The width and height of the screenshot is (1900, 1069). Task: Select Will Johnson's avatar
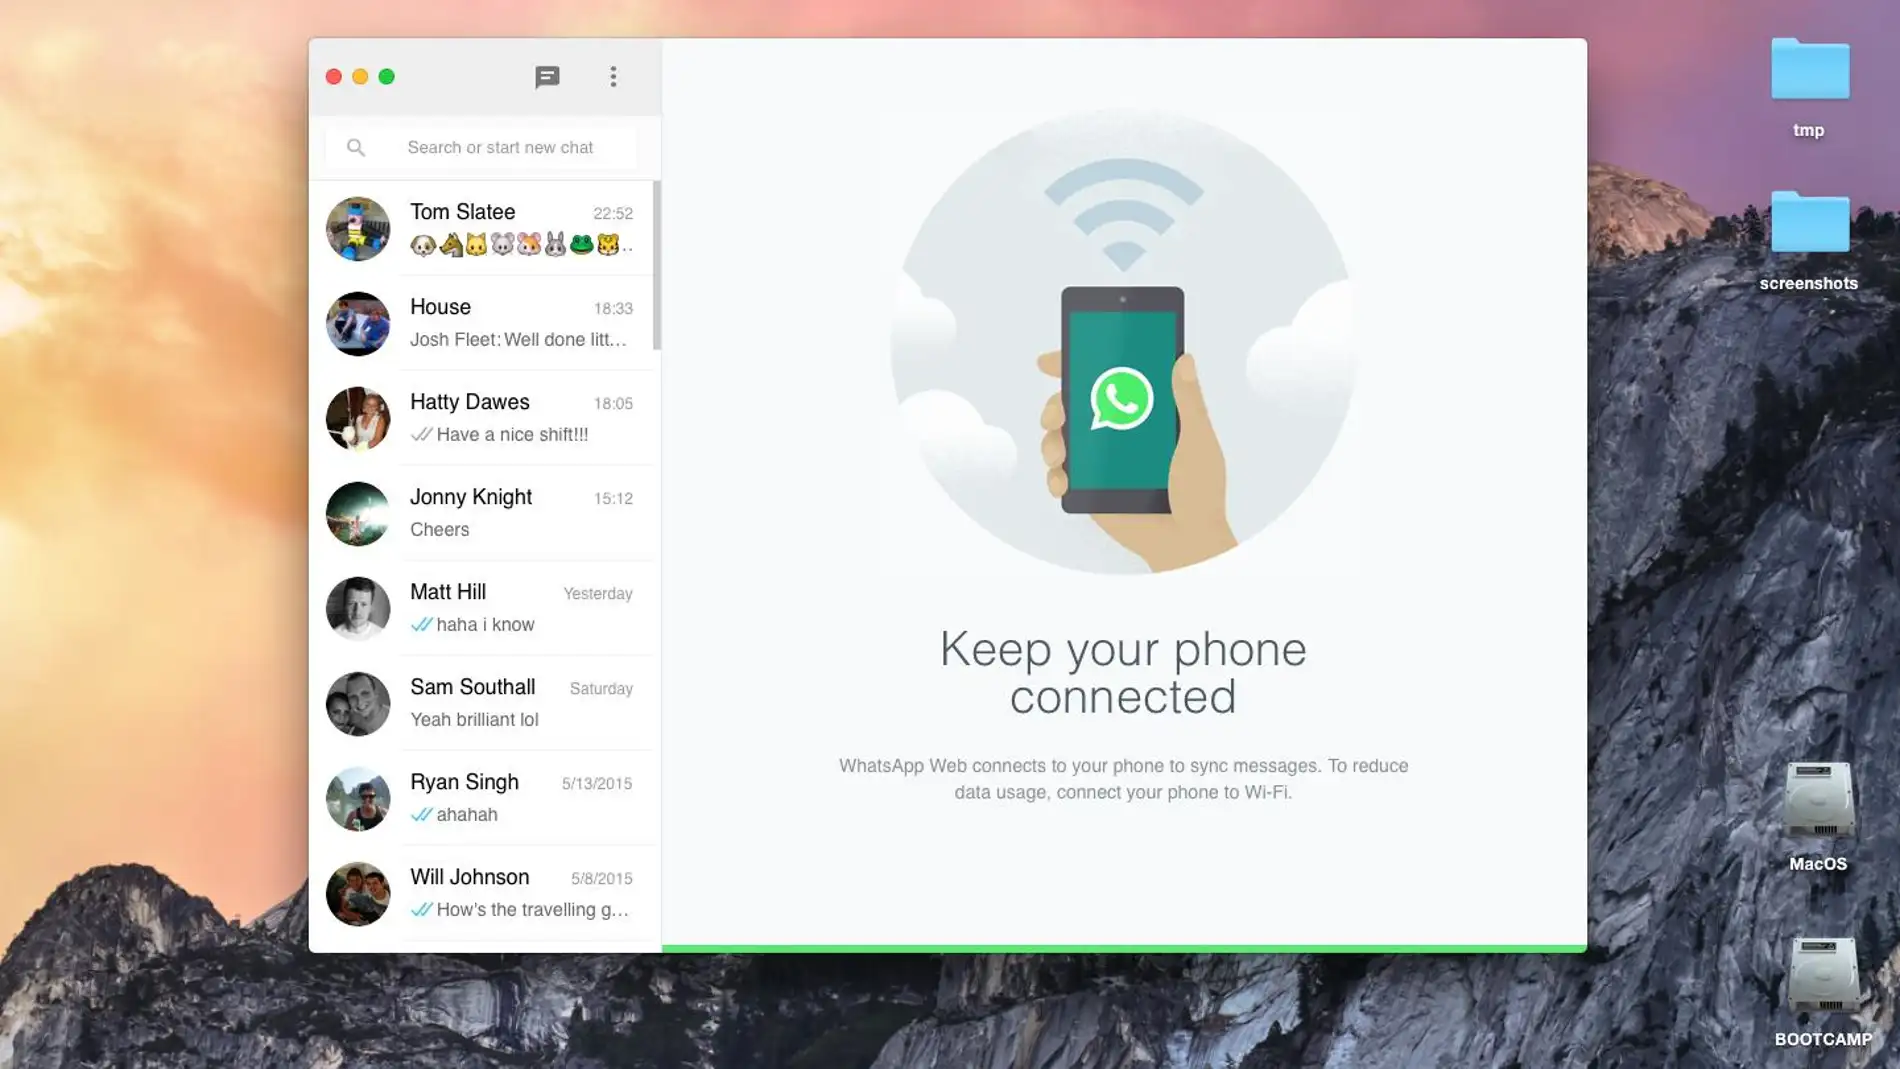[x=358, y=894]
